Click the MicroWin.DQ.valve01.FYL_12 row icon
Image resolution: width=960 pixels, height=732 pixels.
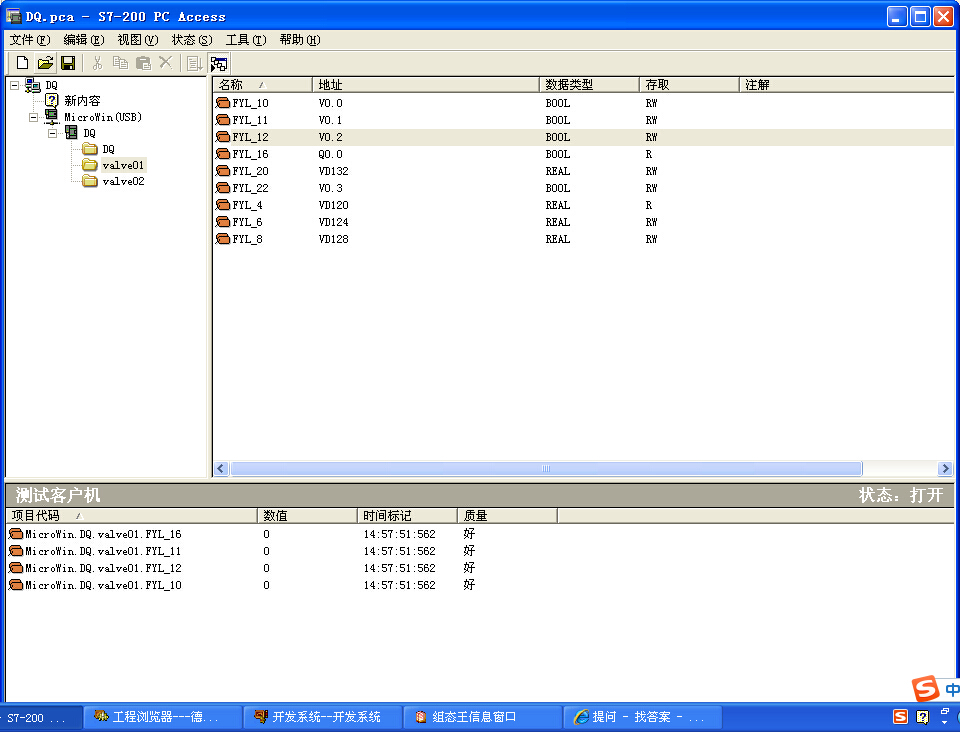tap(16, 569)
